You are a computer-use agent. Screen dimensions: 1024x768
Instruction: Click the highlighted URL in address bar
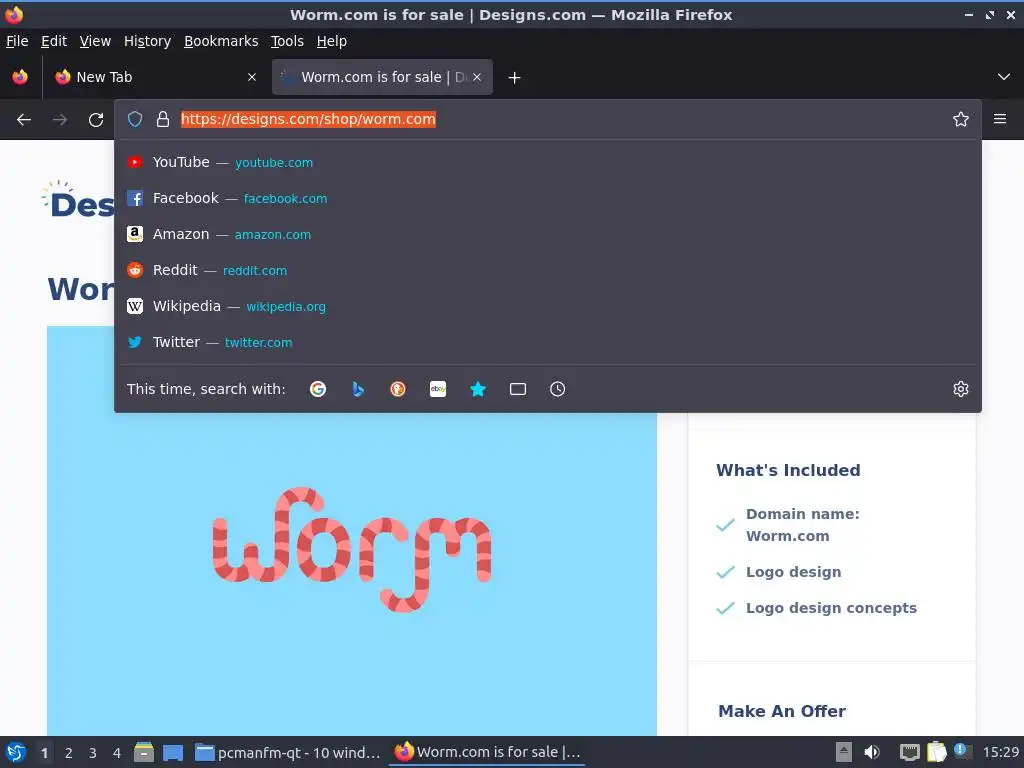click(308, 119)
